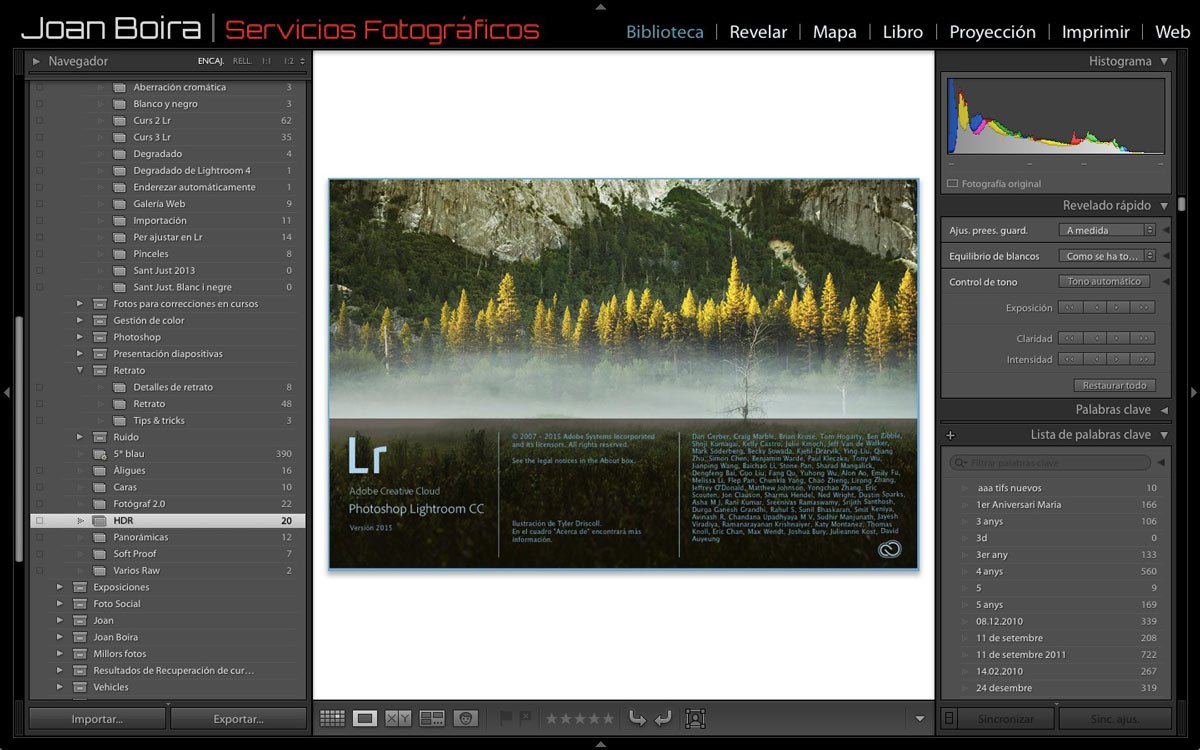Open Equilibrio de blancos dropdown

point(1108,256)
